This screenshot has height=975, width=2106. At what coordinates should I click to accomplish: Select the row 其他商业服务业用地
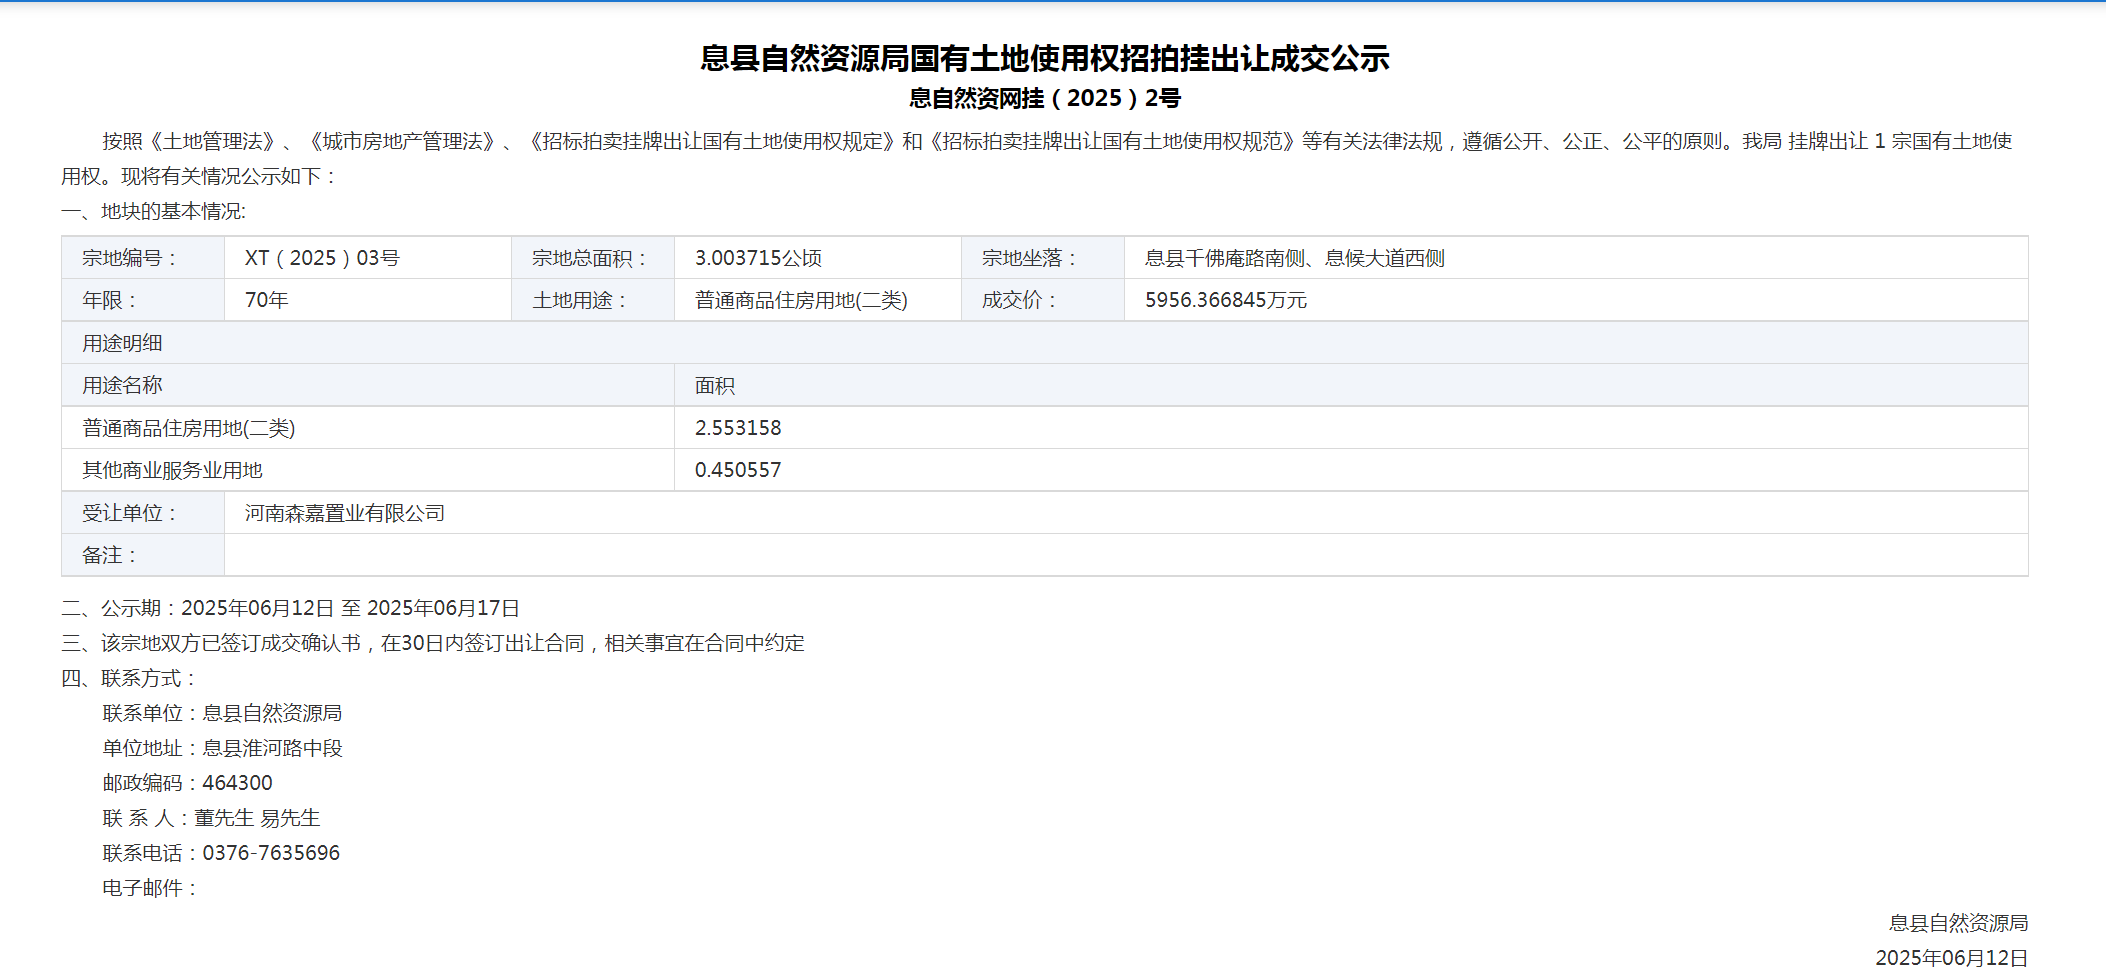tap(1044, 470)
